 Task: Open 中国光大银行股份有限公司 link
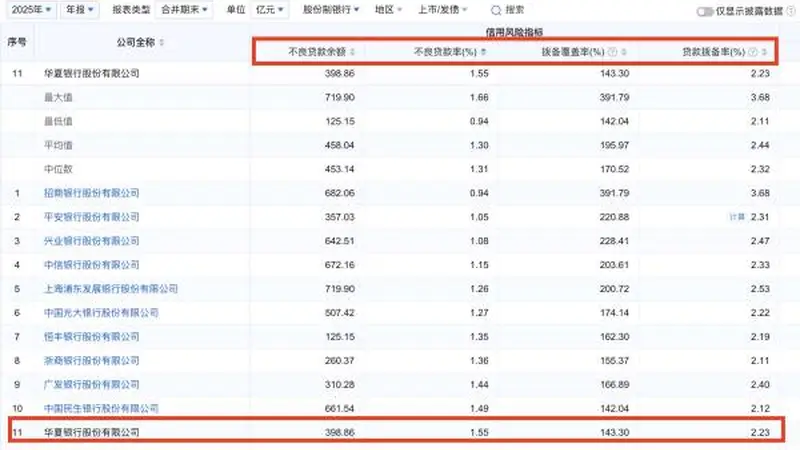click(x=101, y=313)
